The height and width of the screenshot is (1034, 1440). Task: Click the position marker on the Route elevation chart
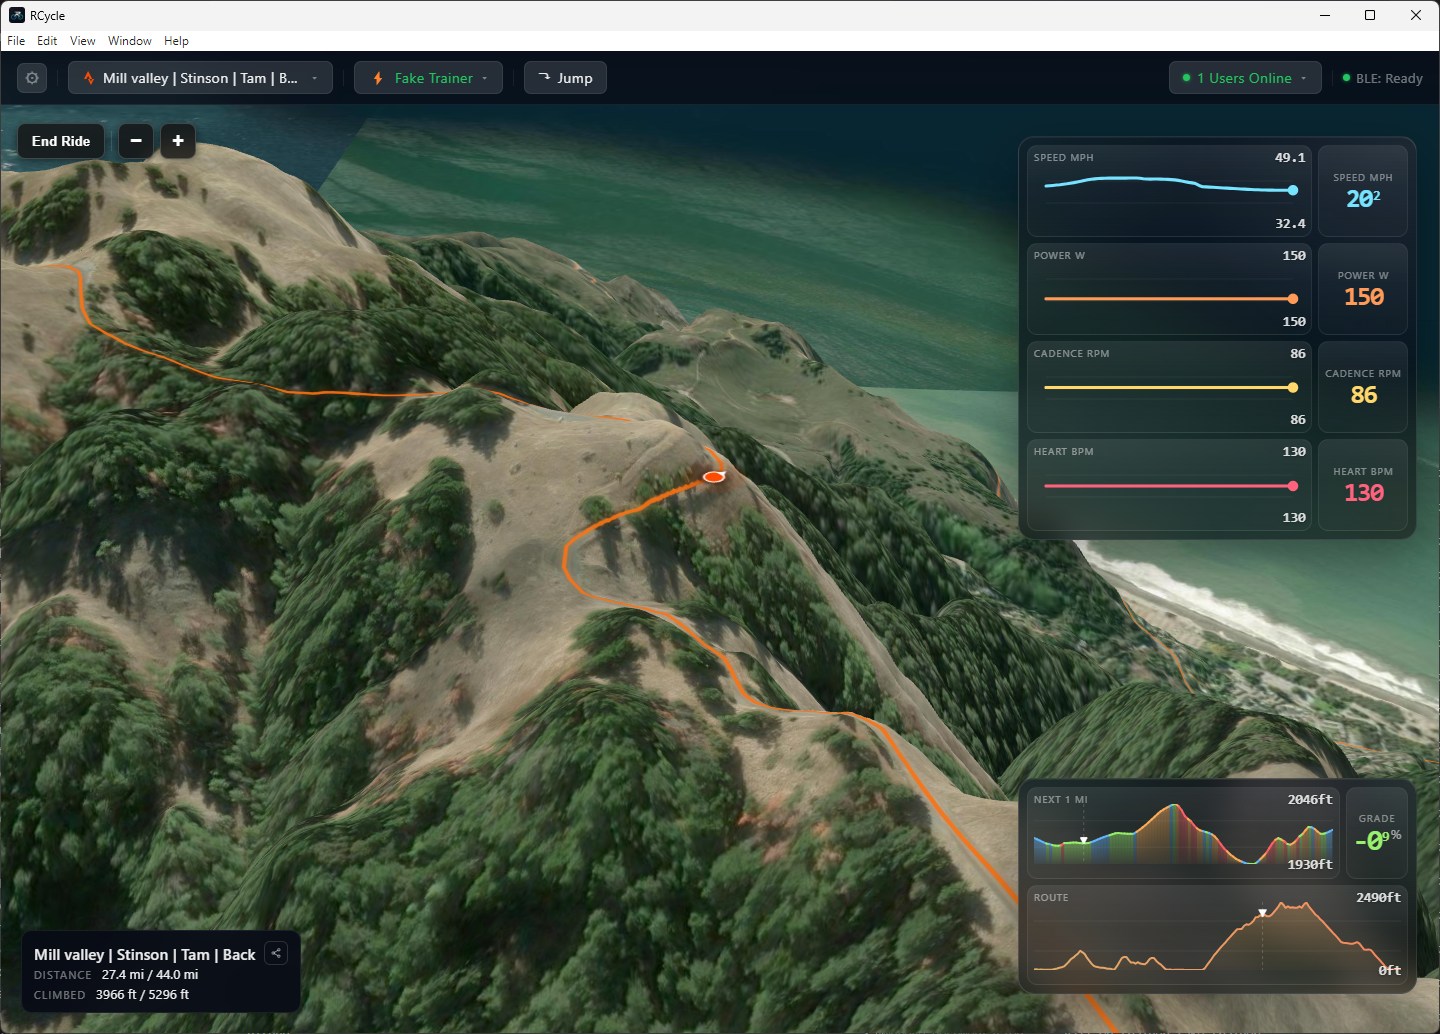[x=1263, y=912]
